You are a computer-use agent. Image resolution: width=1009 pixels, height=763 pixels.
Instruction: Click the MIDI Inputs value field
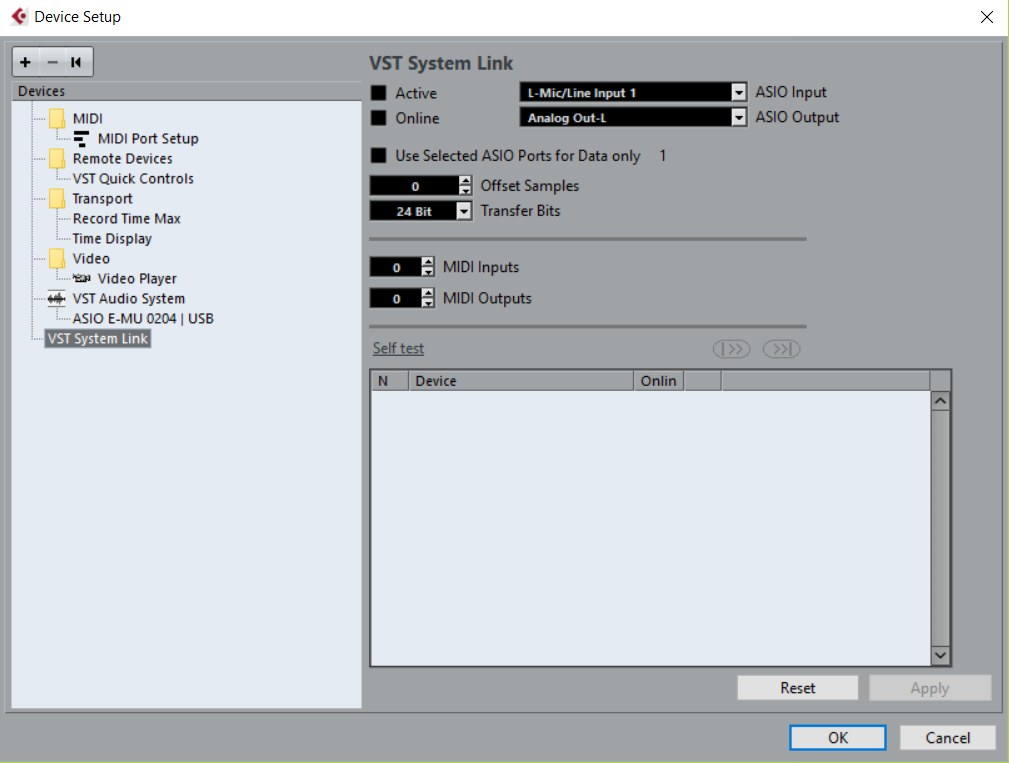click(x=396, y=267)
